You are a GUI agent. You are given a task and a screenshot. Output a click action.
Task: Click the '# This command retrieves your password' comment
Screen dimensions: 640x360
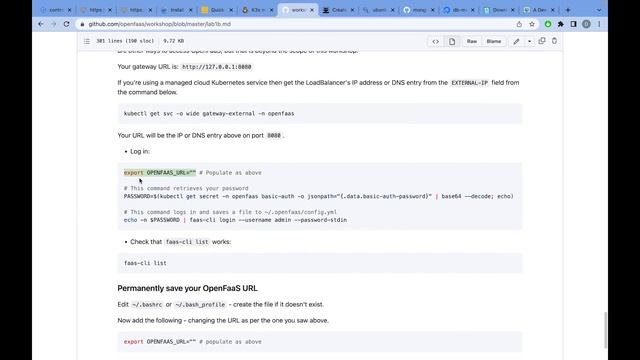coord(186,189)
